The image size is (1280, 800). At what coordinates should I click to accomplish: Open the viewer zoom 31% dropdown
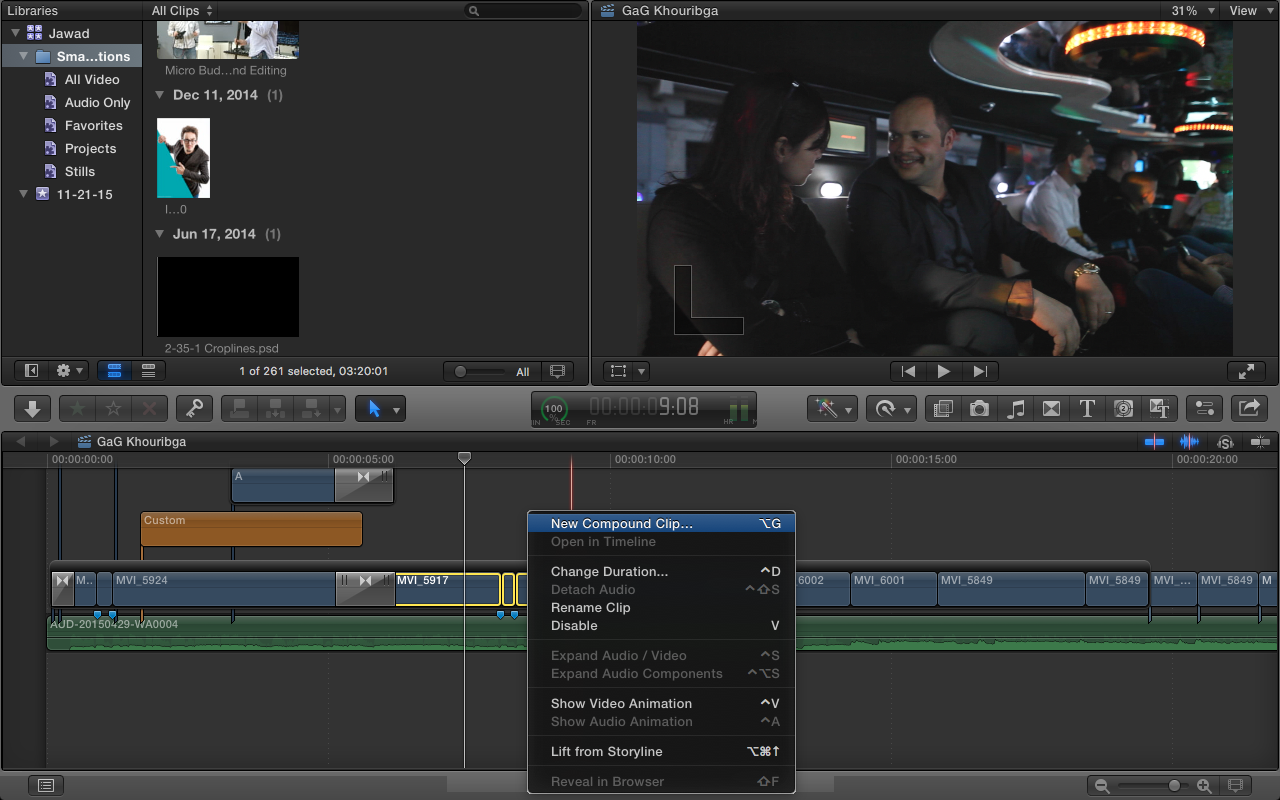coord(1194,11)
